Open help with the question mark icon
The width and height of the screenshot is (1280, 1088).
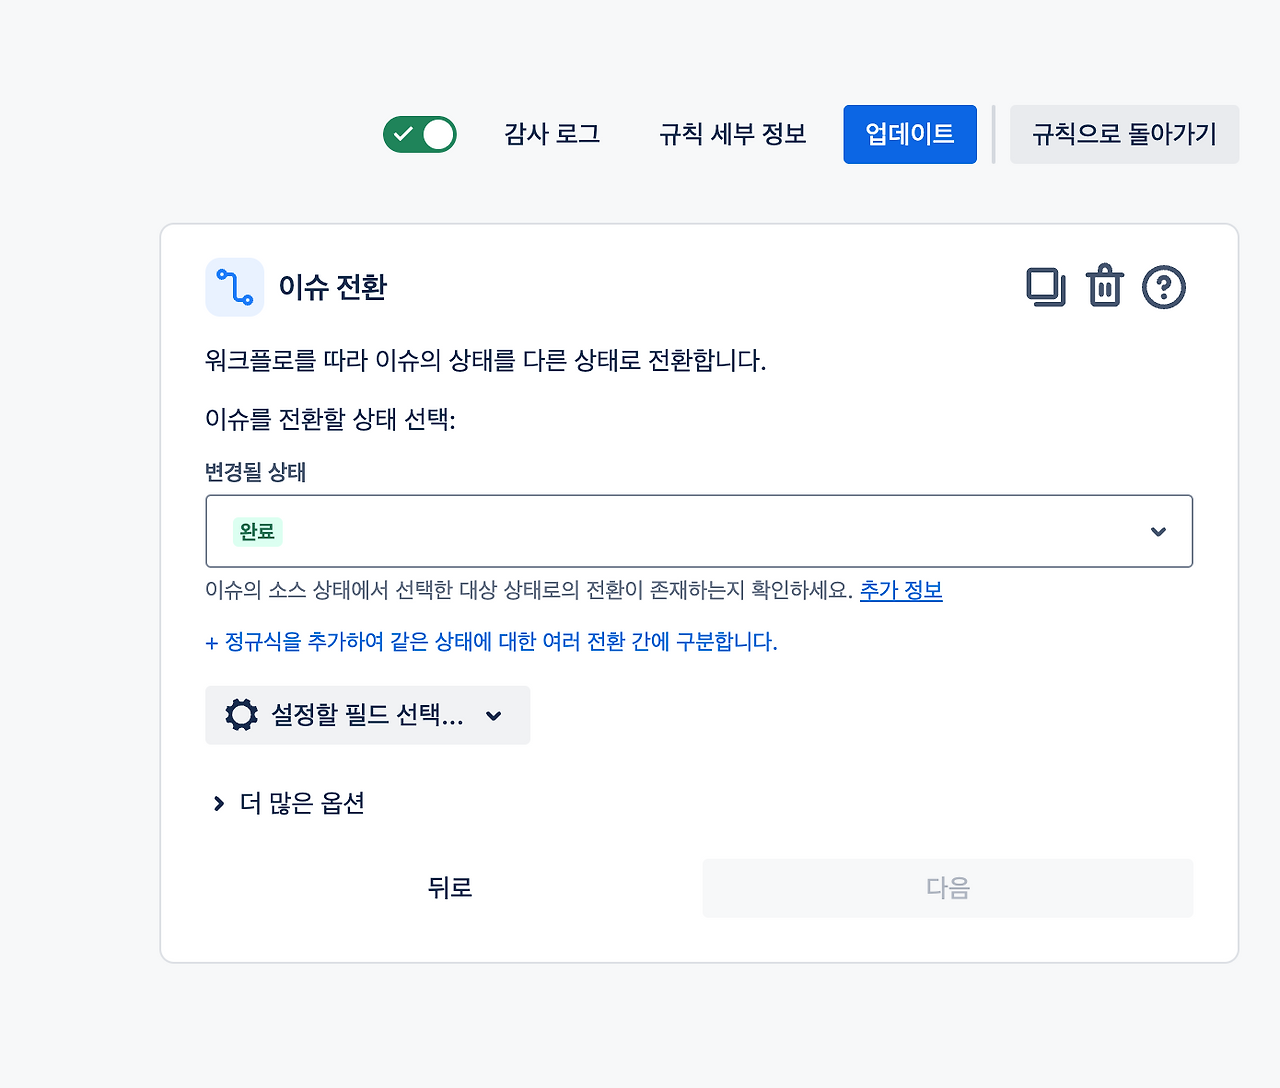coord(1163,286)
